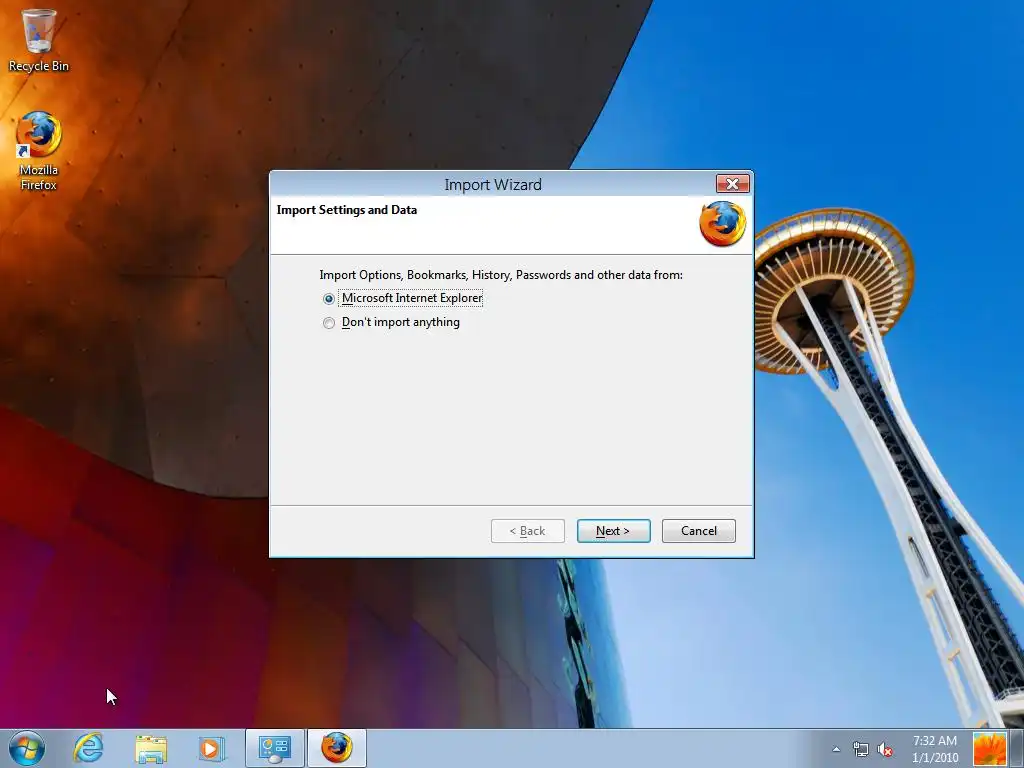Open the Recycle Bin desktop icon
The height and width of the screenshot is (768, 1024).
point(39,40)
